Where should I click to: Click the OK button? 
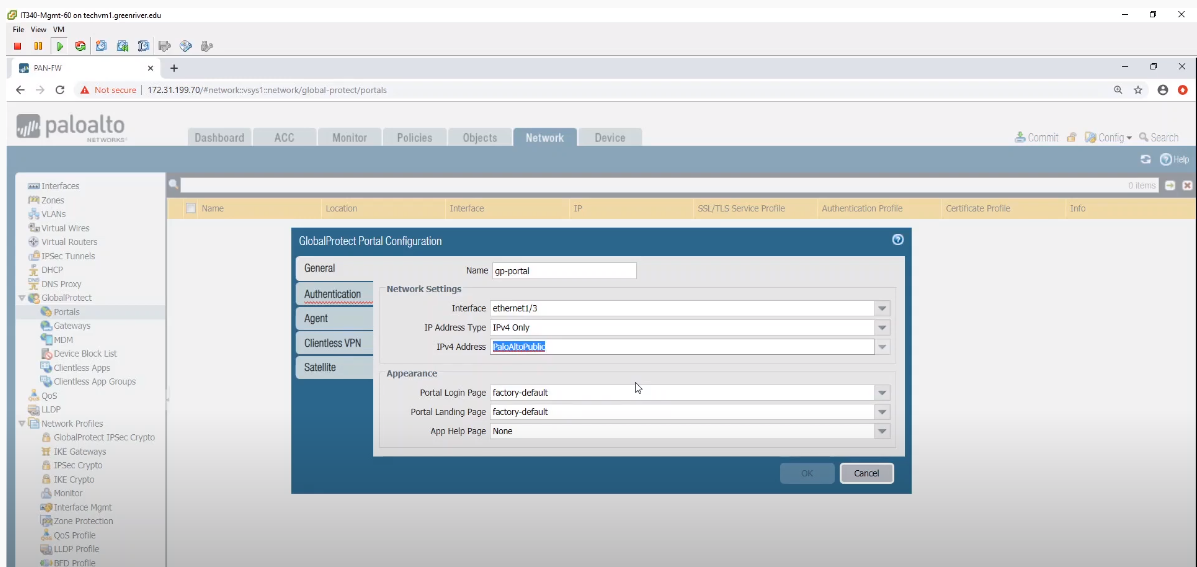(x=807, y=473)
